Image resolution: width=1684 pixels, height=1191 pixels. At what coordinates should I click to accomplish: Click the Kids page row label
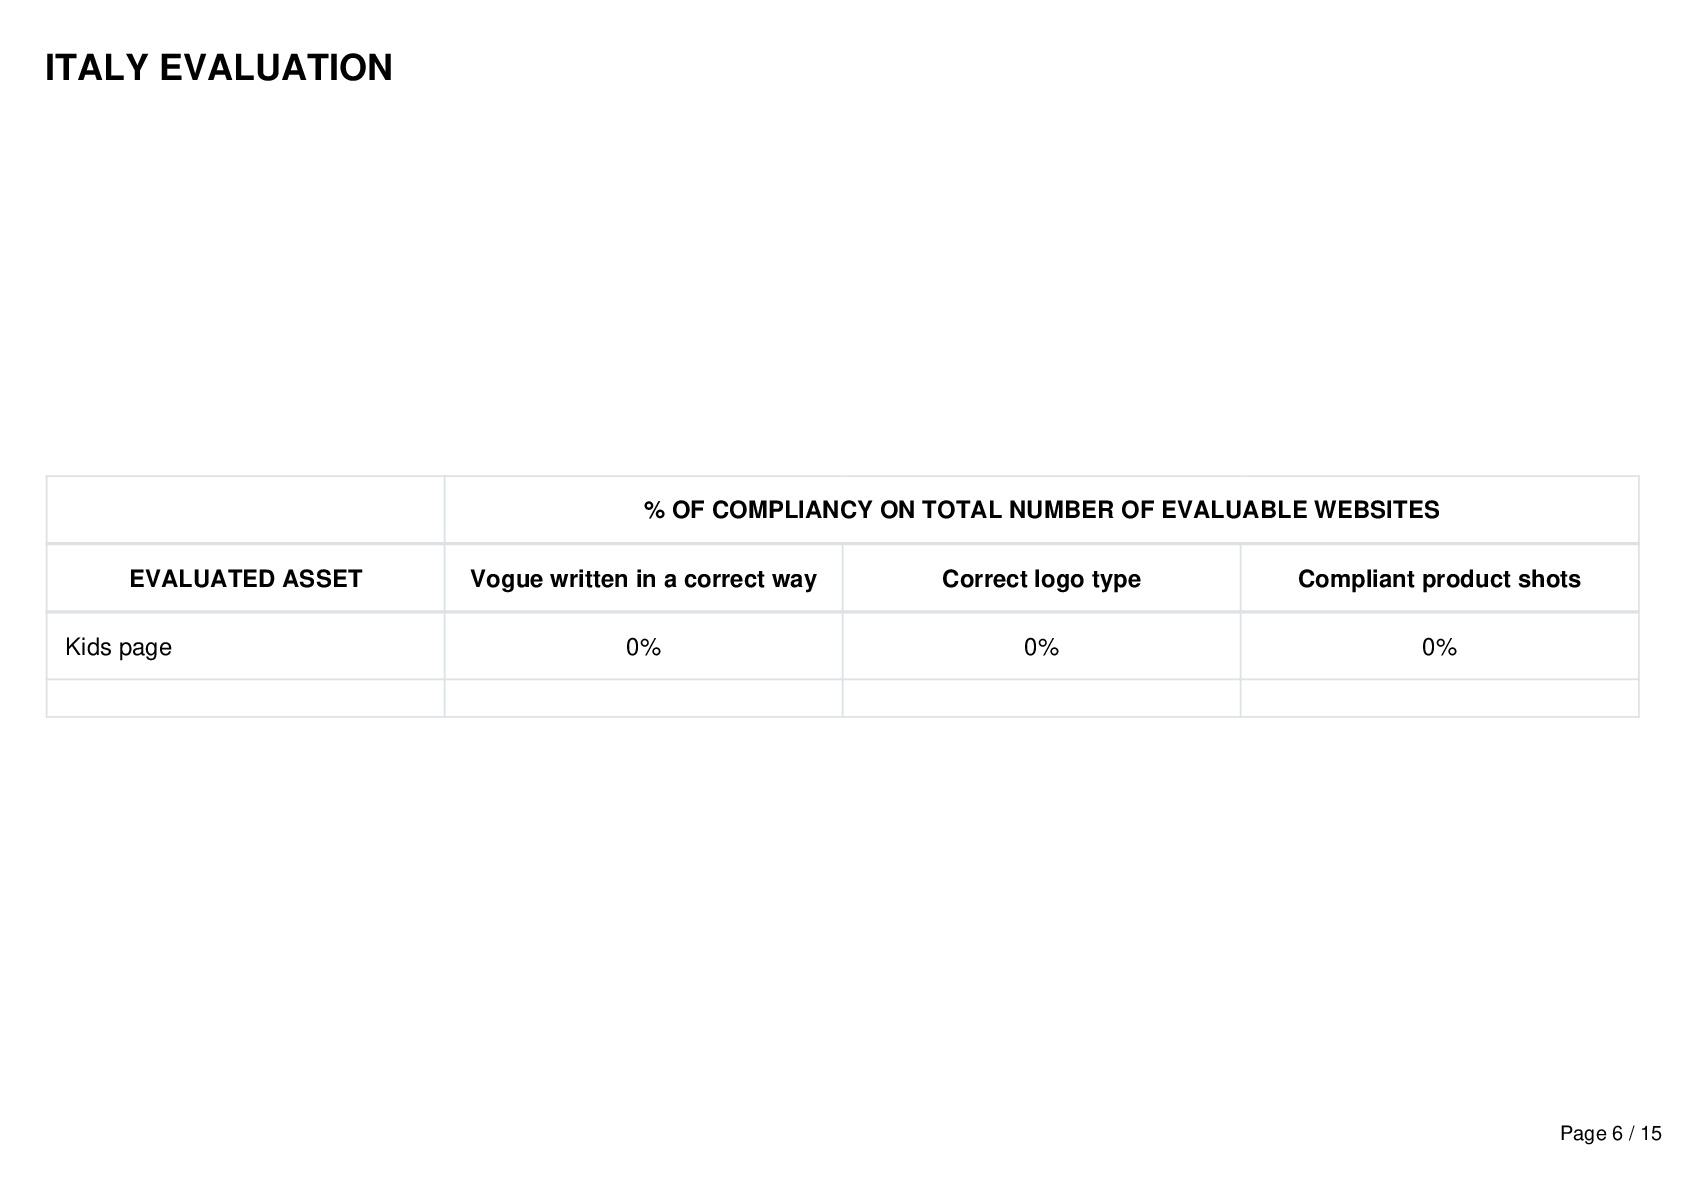pos(118,647)
